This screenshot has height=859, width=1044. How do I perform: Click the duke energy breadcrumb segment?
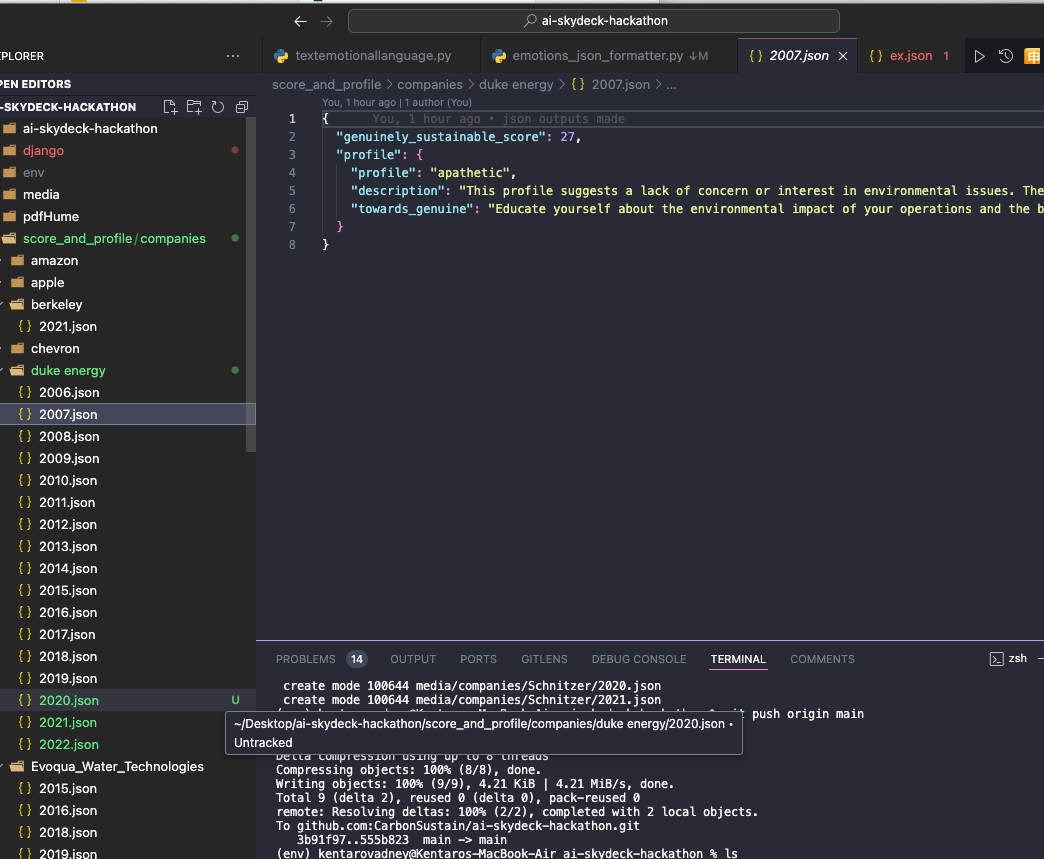[x=516, y=85]
